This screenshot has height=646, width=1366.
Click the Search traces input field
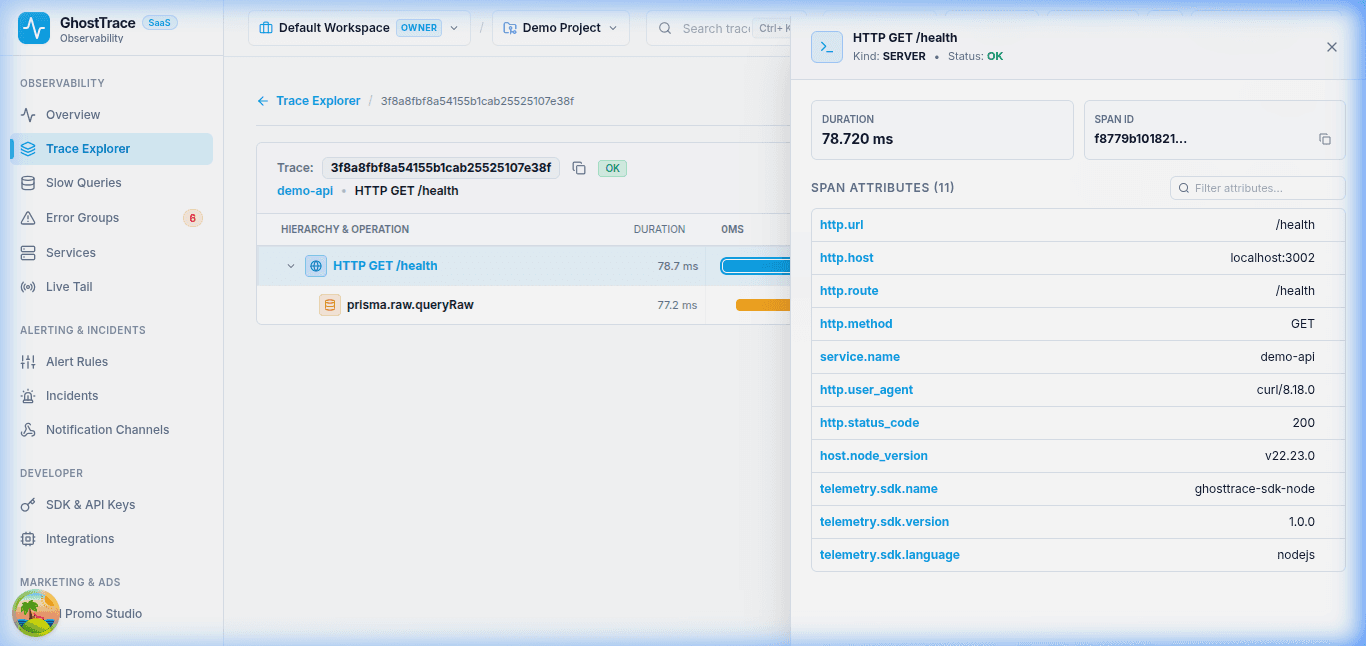click(716, 28)
